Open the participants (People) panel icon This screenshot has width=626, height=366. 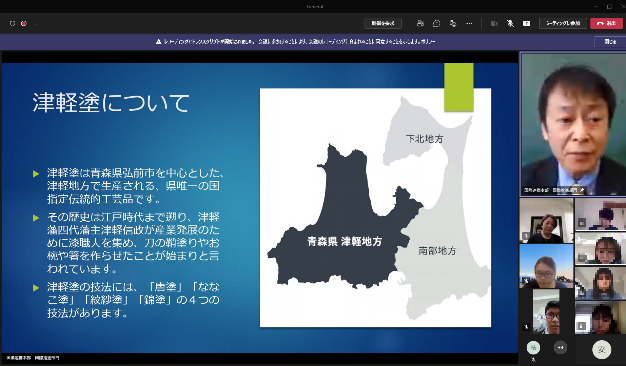pos(420,24)
